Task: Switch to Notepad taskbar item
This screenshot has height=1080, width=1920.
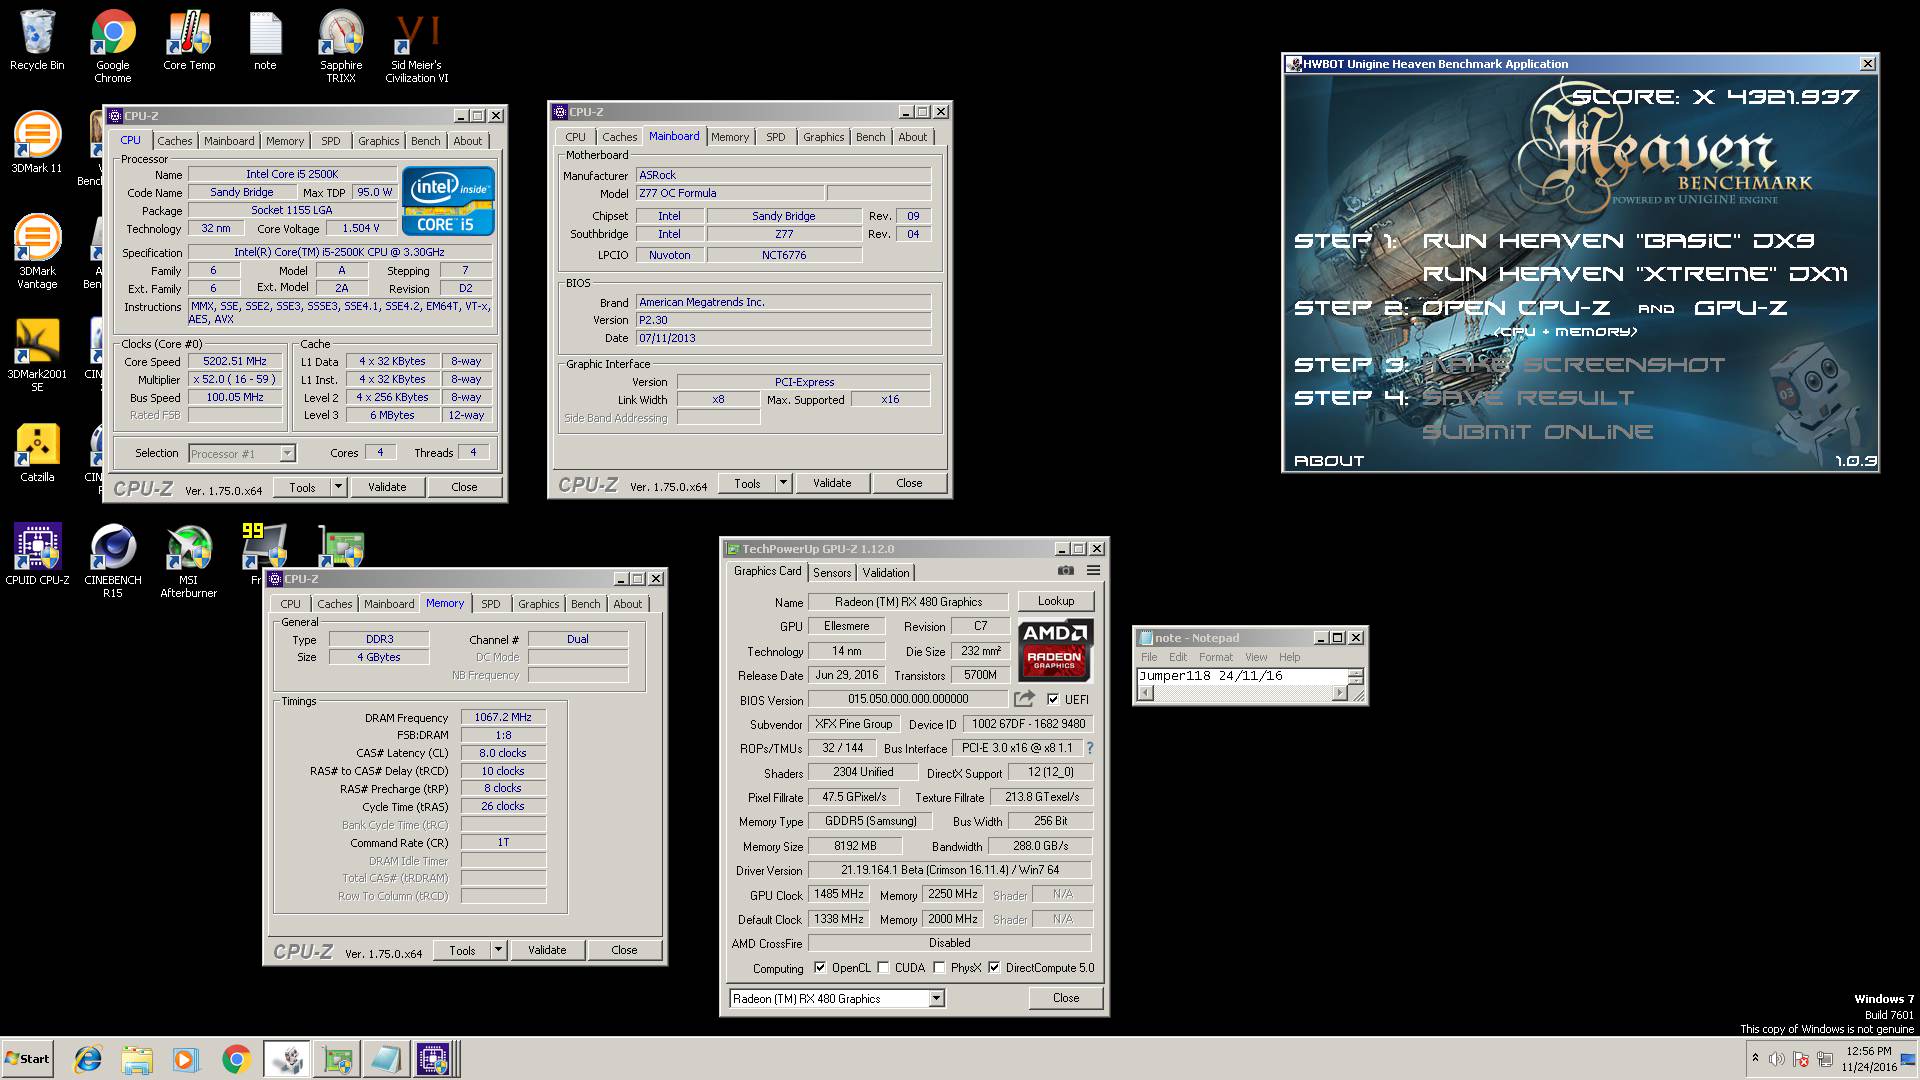Action: click(x=385, y=1059)
